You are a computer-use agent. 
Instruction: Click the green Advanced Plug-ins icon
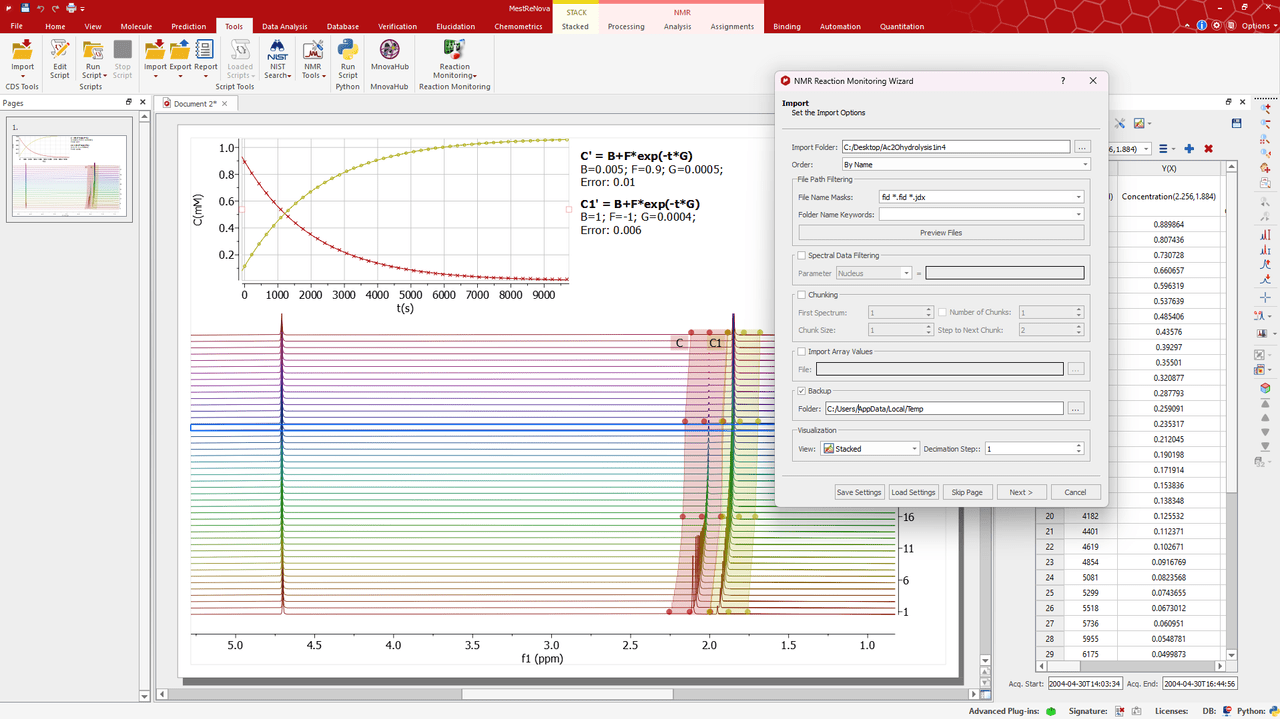tap(1049, 711)
